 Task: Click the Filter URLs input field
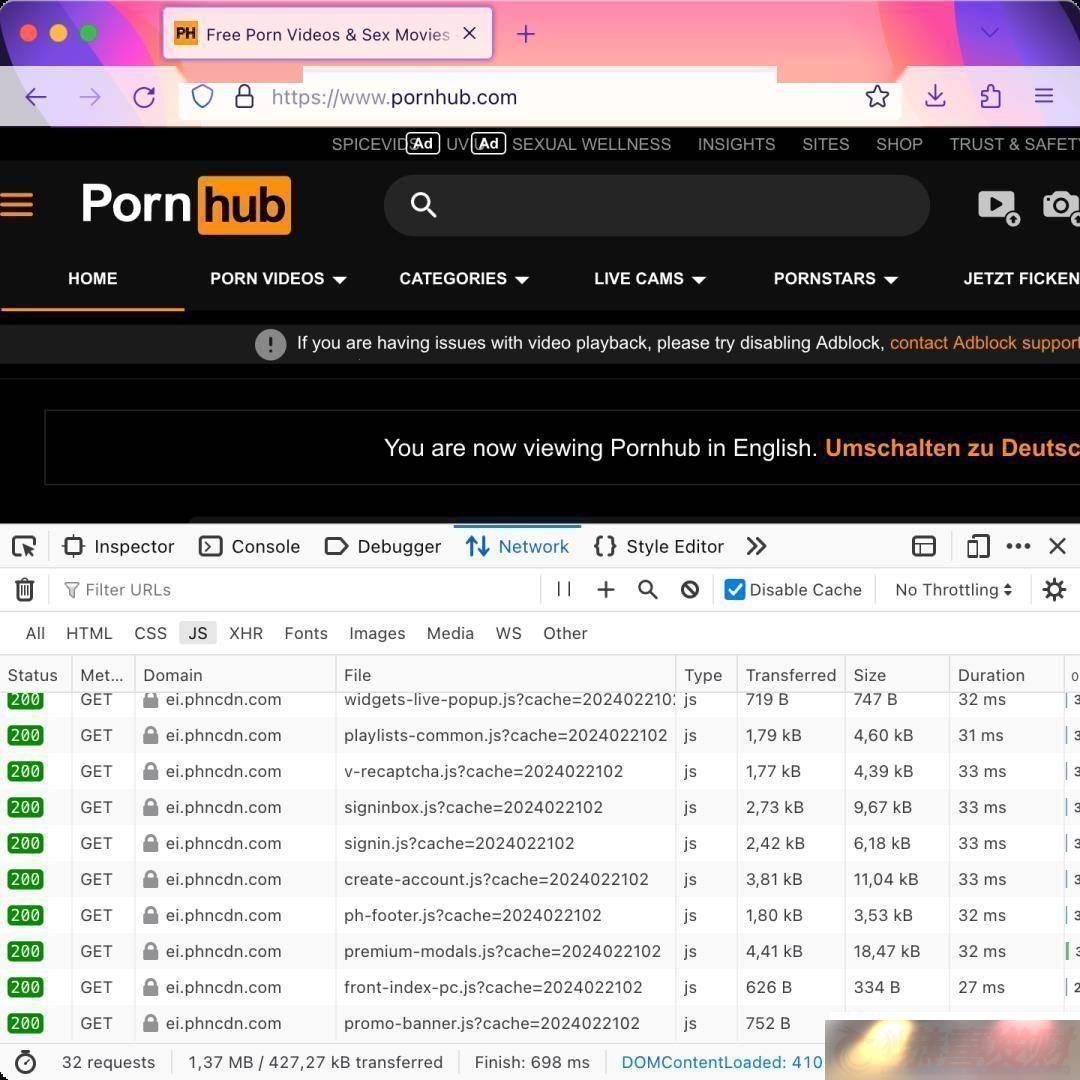tap(299, 590)
